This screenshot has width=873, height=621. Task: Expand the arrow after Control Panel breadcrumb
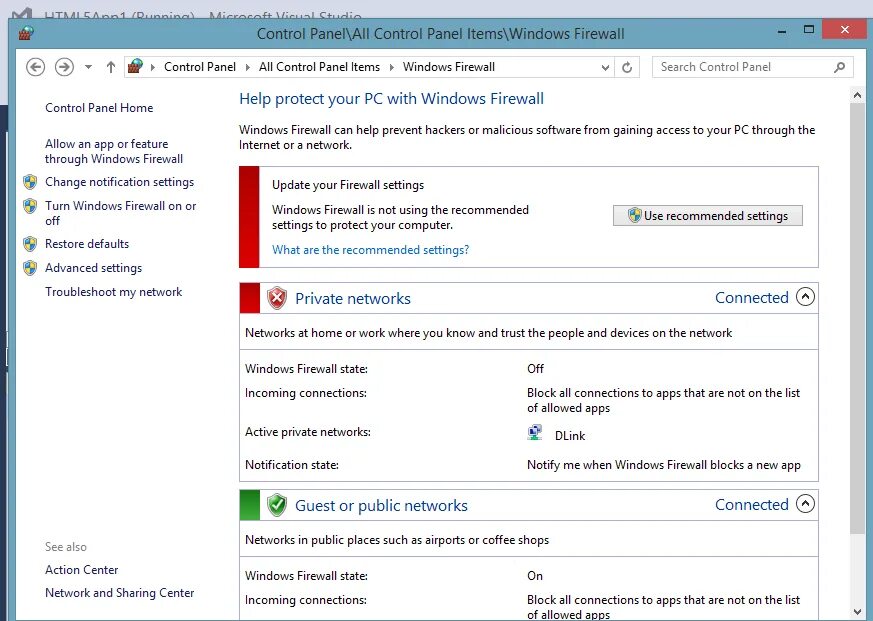[x=247, y=67]
